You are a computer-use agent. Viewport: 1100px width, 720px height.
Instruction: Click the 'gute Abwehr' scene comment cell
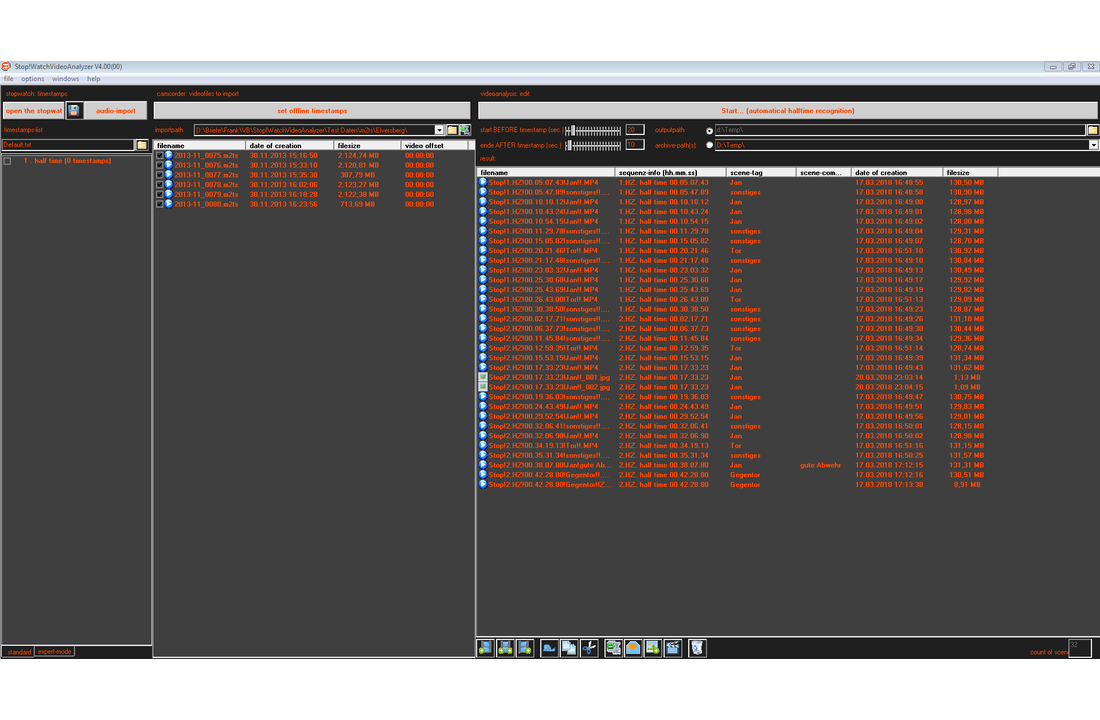[821, 465]
